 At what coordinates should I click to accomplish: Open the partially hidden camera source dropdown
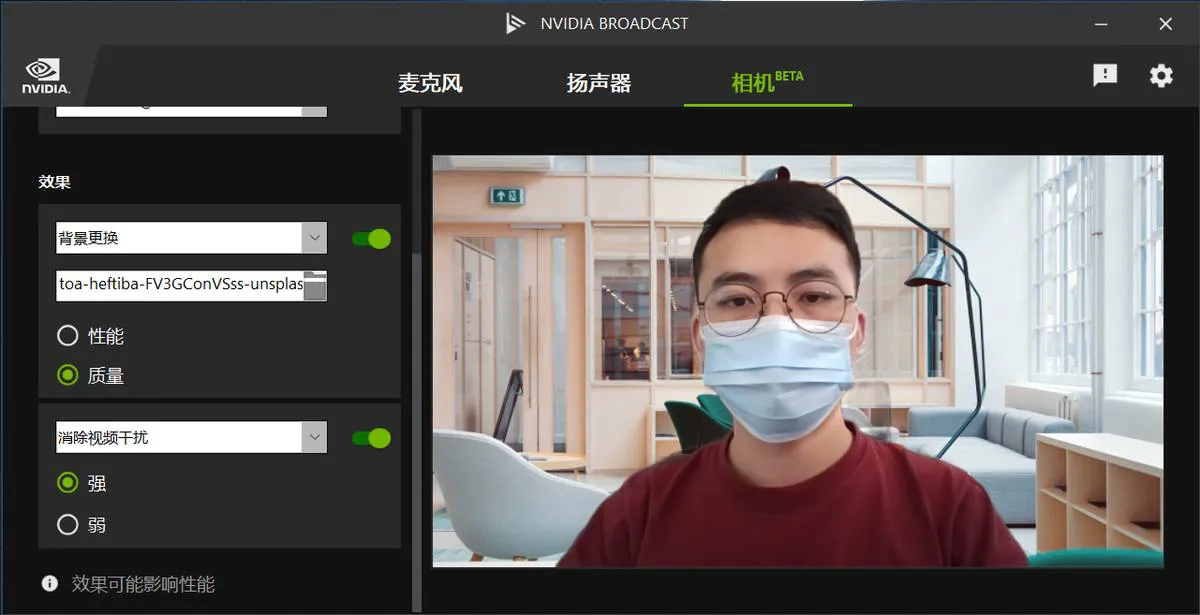[192, 110]
